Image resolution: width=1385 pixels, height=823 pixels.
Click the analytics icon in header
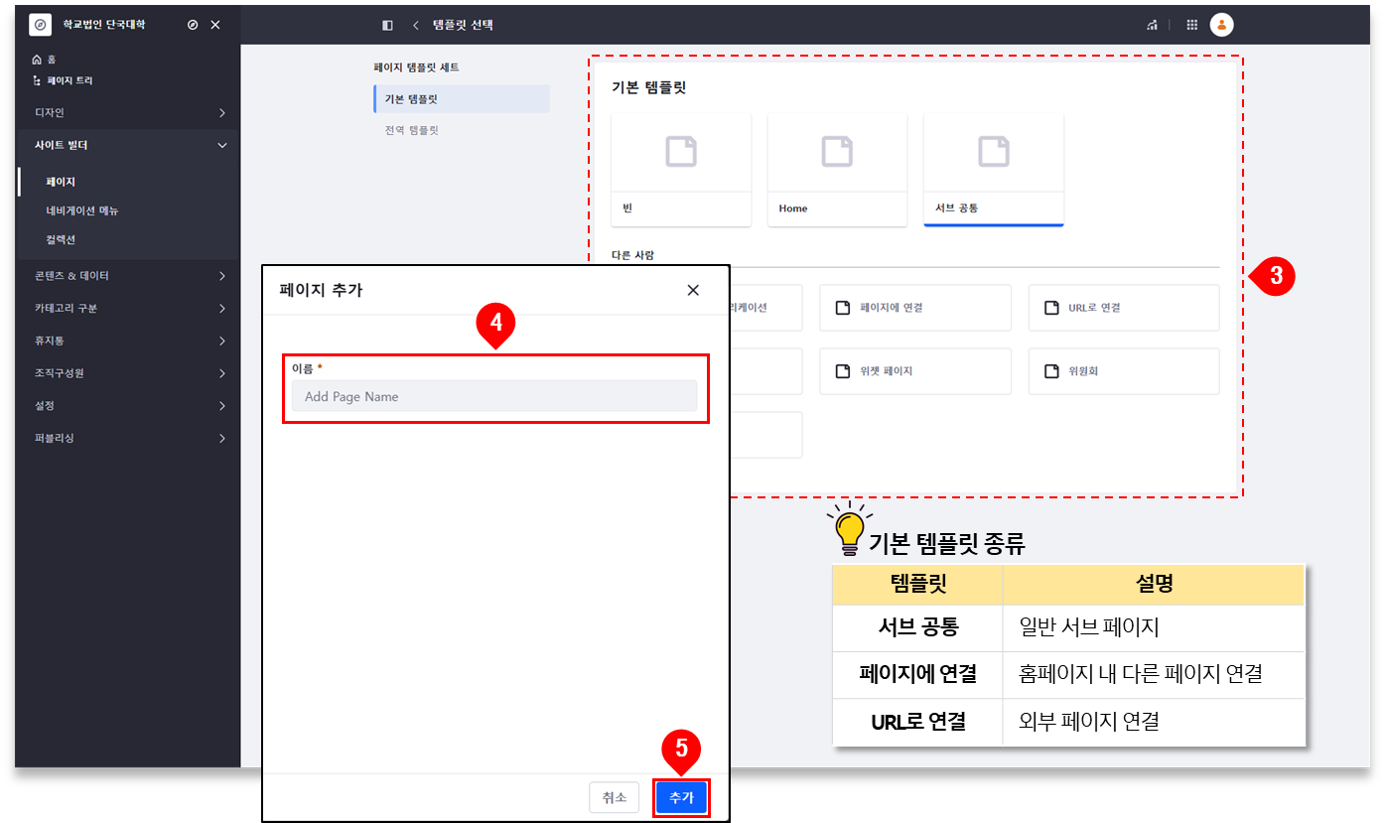click(x=1152, y=25)
